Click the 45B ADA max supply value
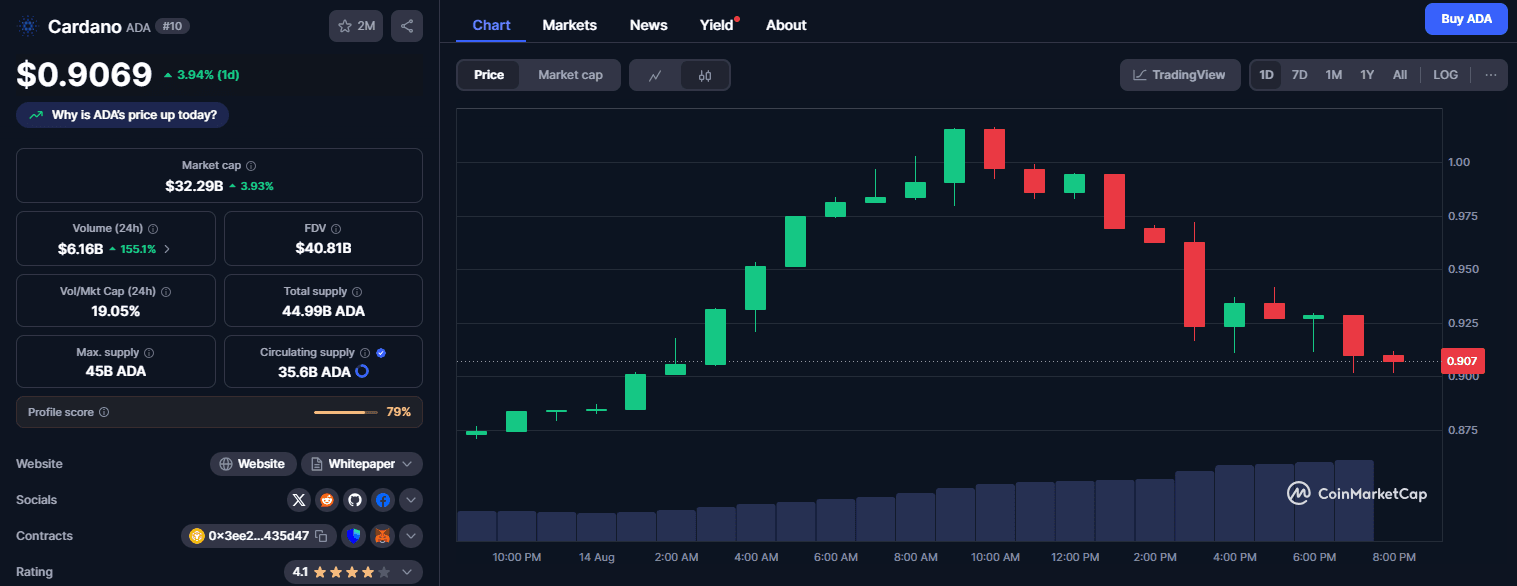Viewport: 1517px width, 586px height. pos(115,371)
